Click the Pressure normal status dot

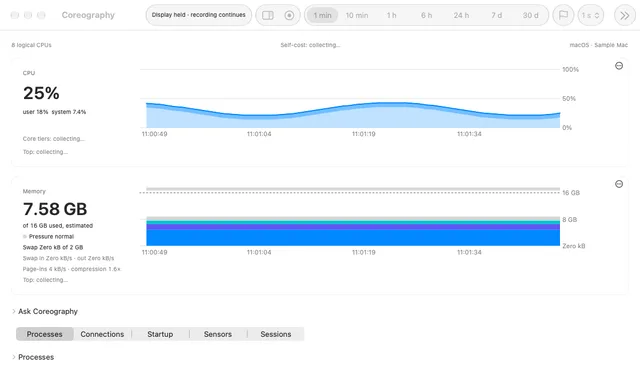[25, 236]
